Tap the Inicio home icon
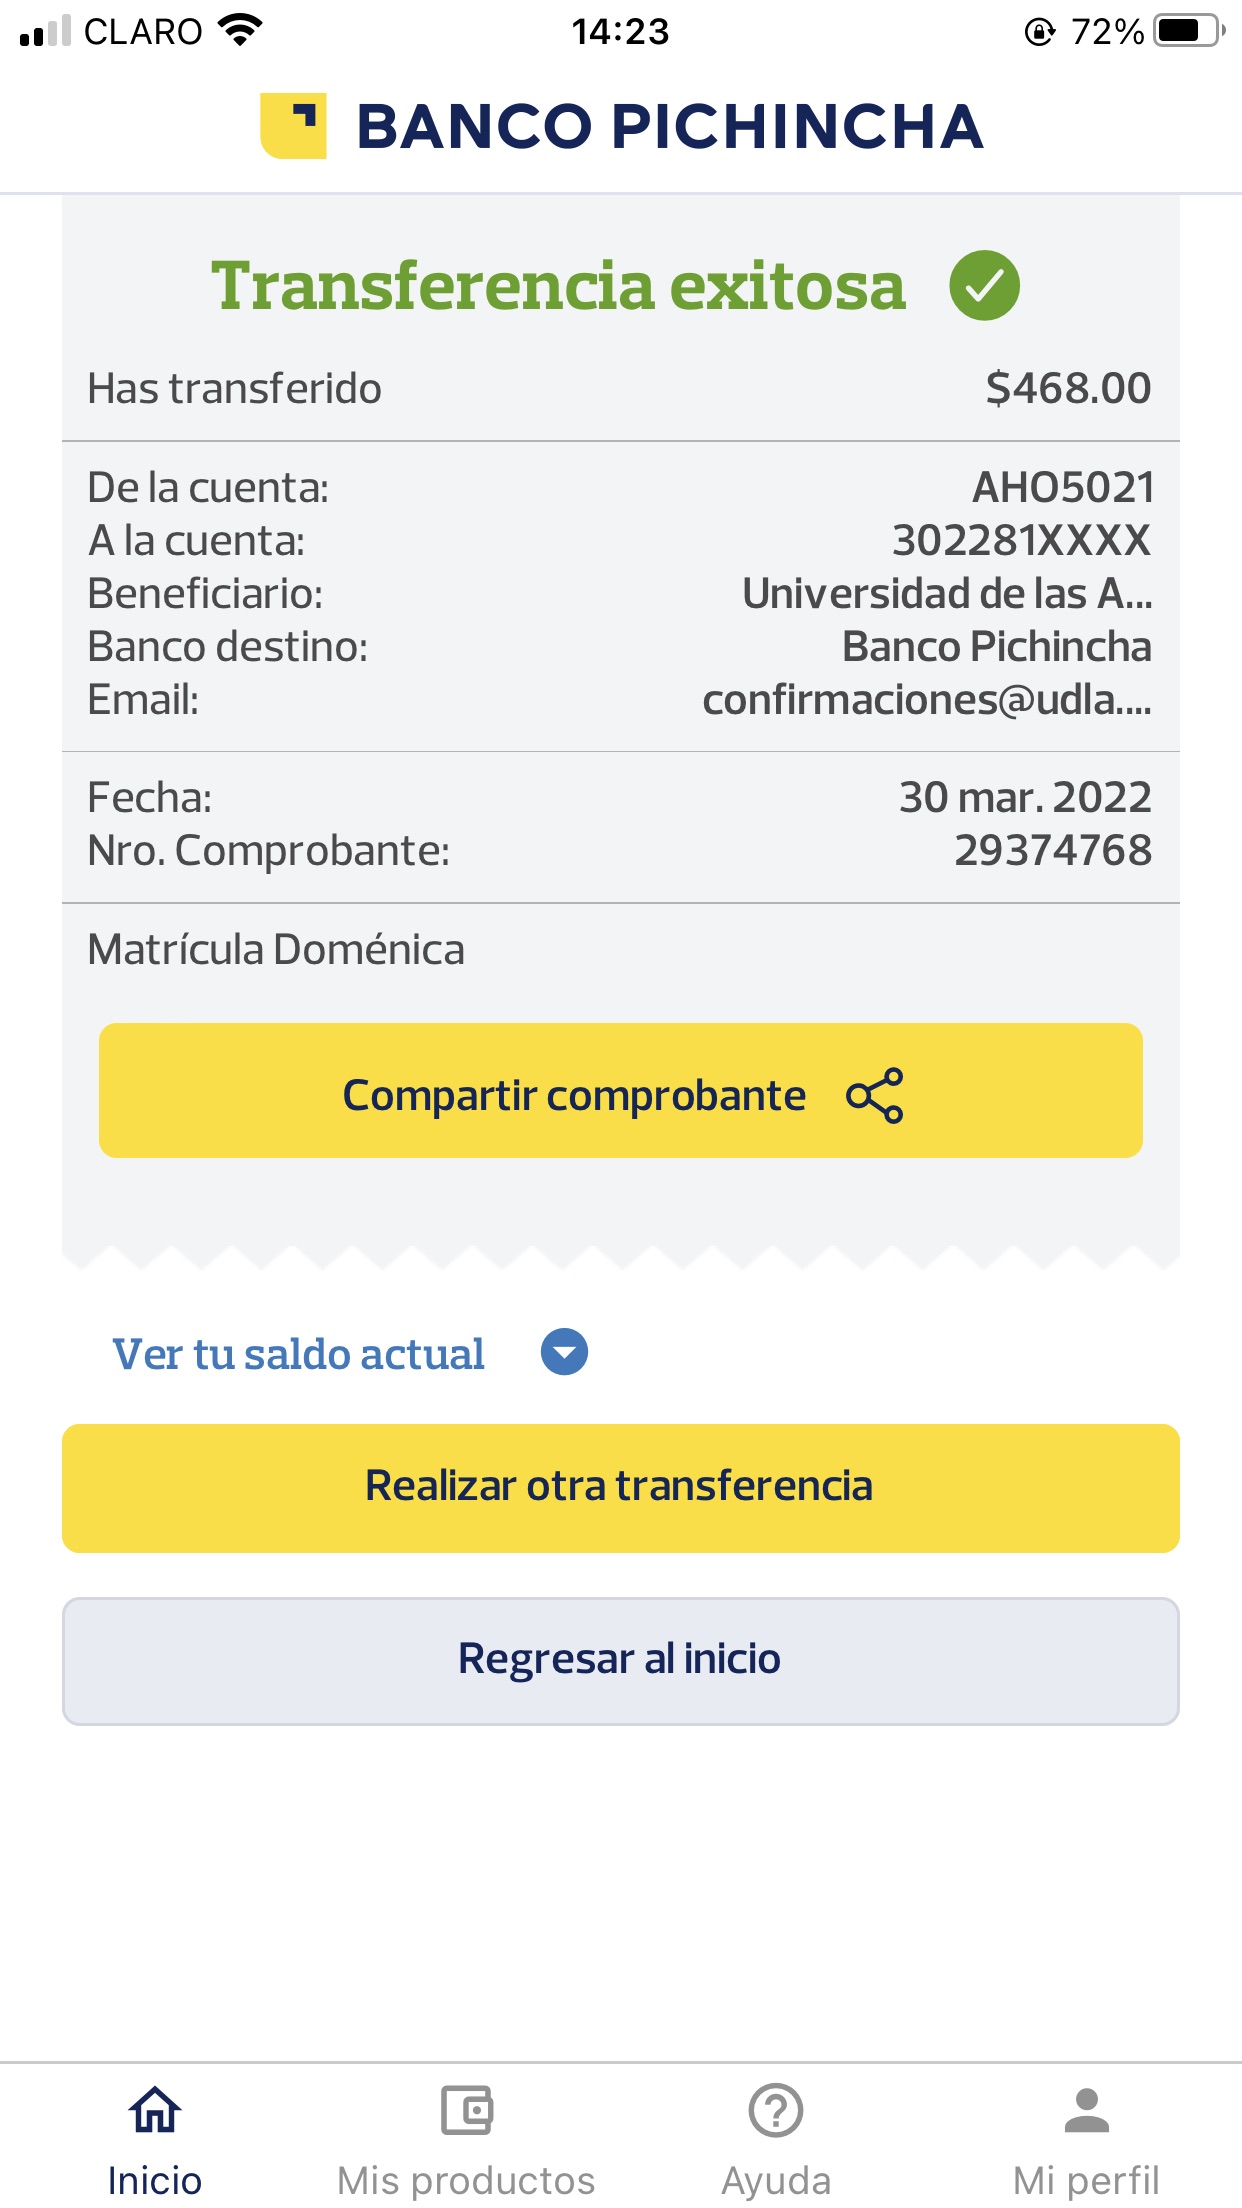Viewport: 1242px width, 2208px height. 155,2110
